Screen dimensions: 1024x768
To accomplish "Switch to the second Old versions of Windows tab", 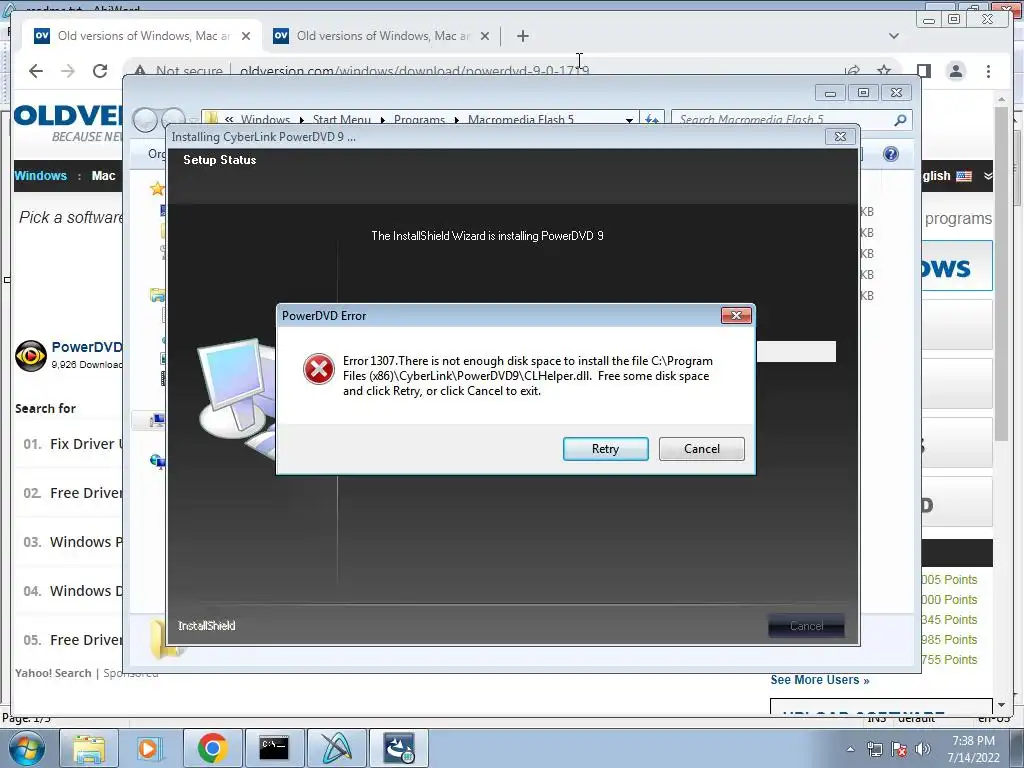I will pos(381,36).
